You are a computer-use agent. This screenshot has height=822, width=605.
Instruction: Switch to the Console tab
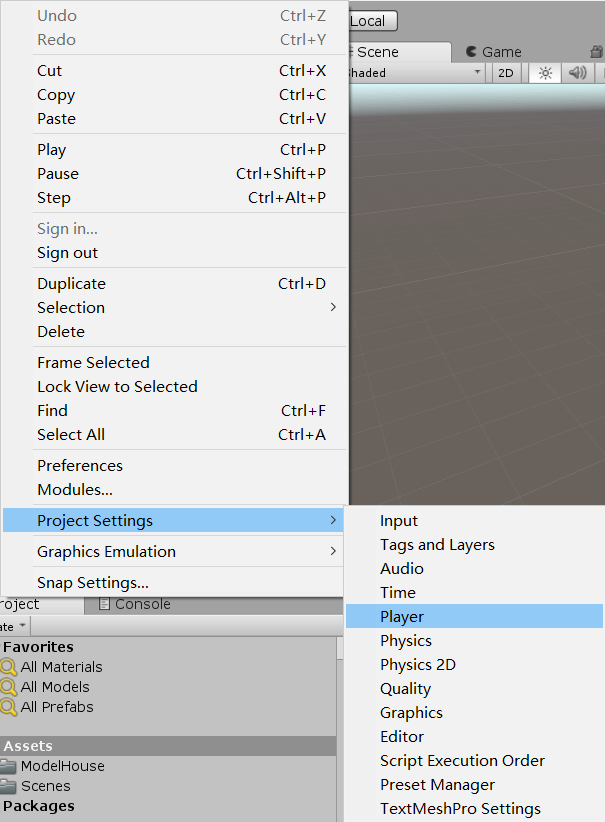[x=135, y=604]
